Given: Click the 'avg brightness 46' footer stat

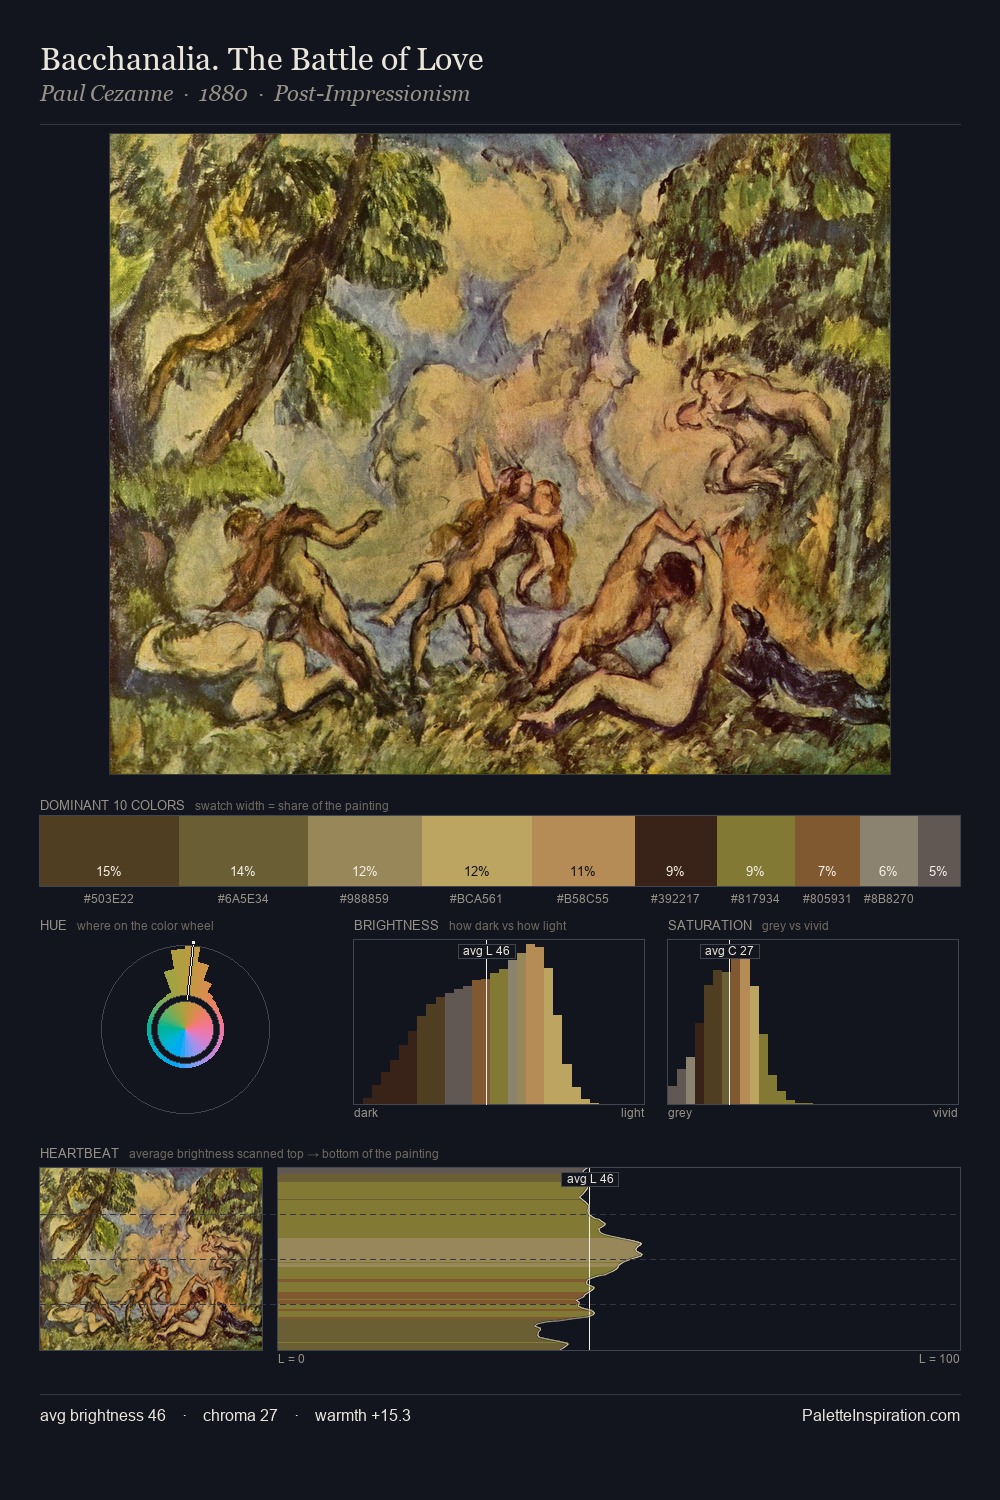Looking at the screenshot, I should click(x=103, y=1415).
